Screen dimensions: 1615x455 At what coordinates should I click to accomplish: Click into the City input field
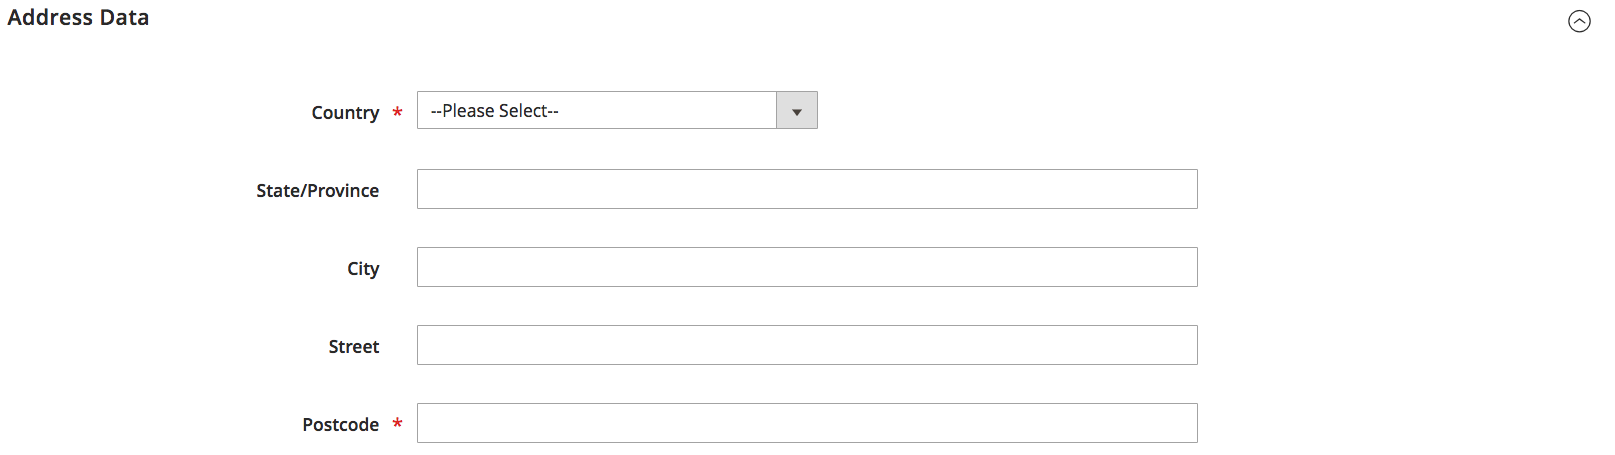tap(807, 267)
